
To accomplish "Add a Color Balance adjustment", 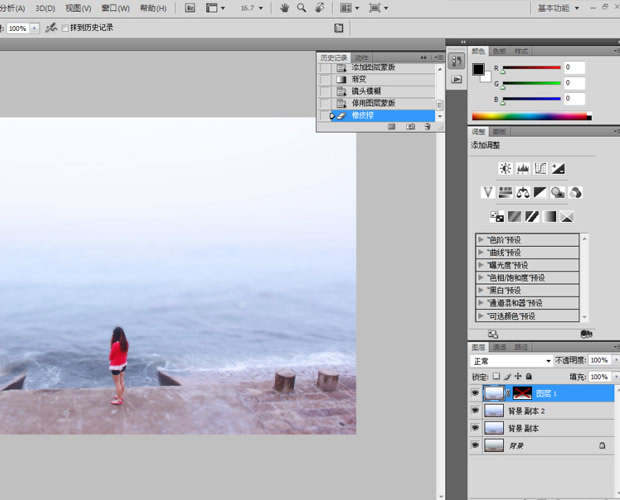I will click(523, 192).
